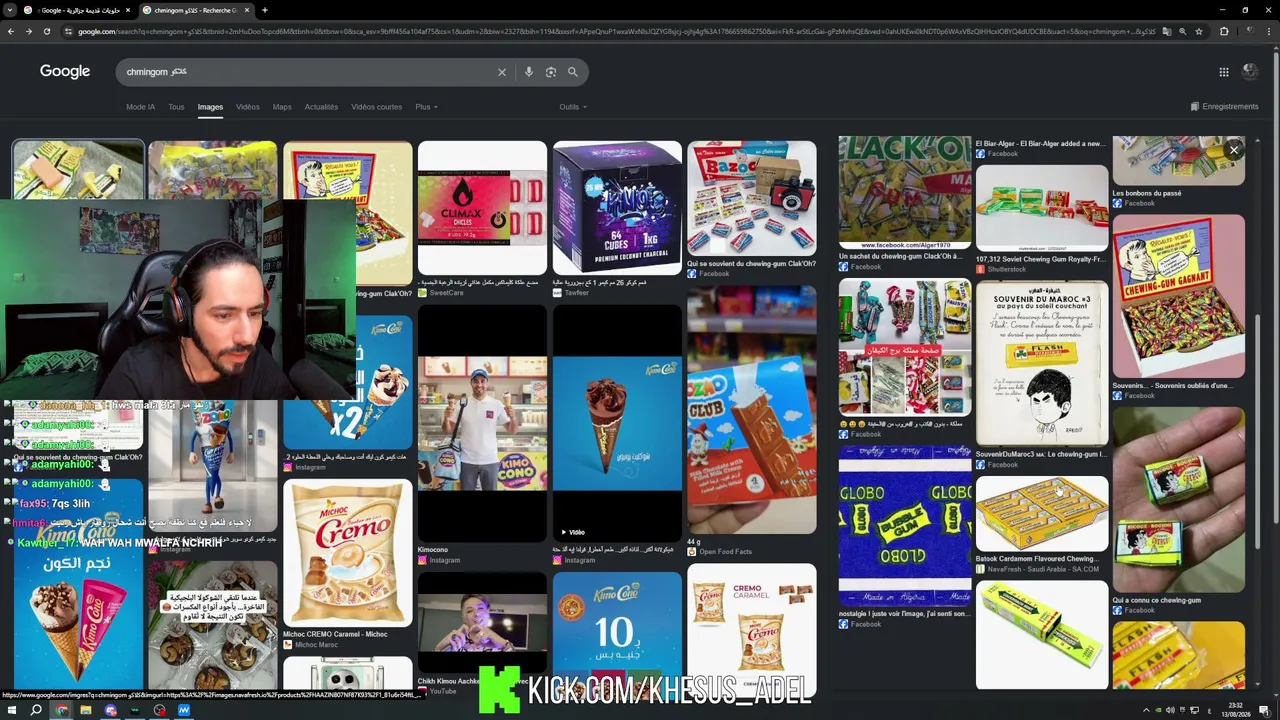The width and height of the screenshot is (1280, 720).
Task: Open the 64 cubes coconut charcoal image
Action: click(x=617, y=208)
